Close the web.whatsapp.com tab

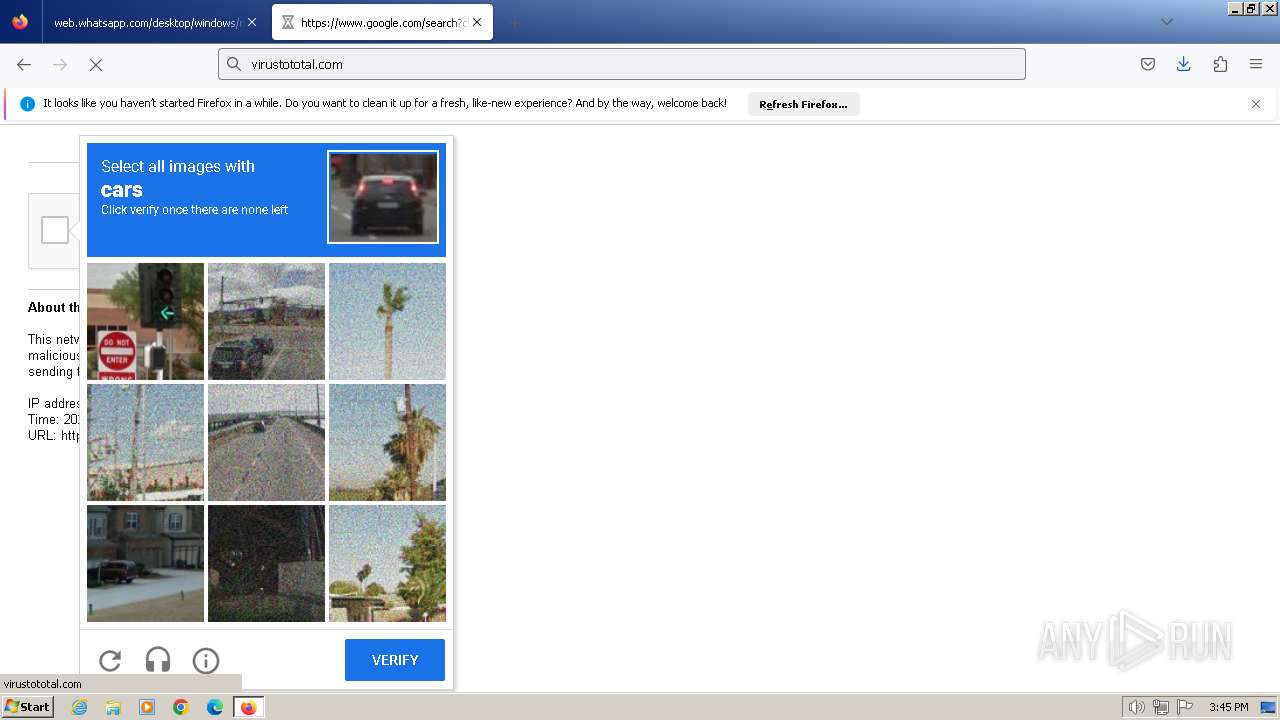(252, 22)
